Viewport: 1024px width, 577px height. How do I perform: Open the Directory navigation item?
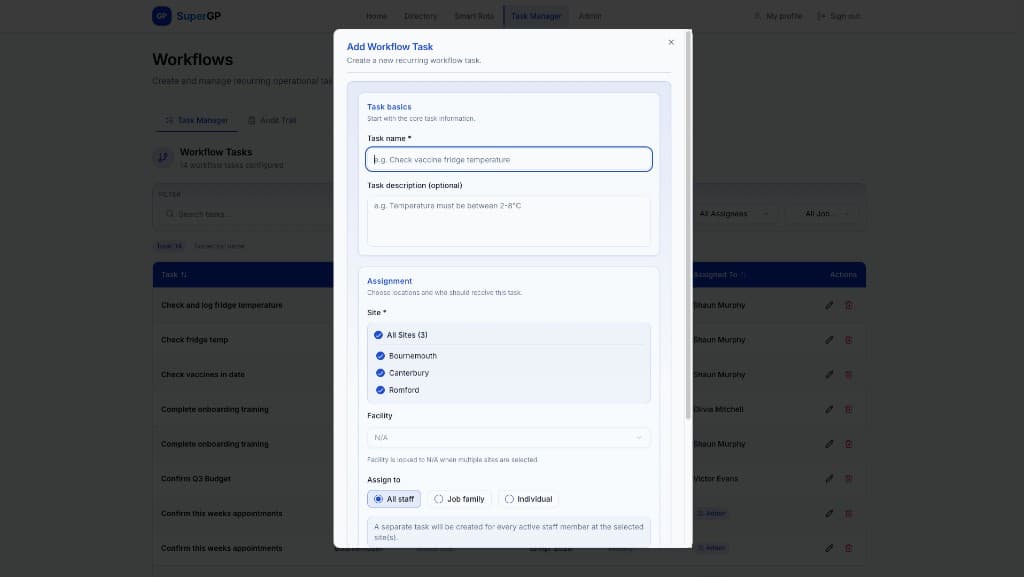coord(421,16)
